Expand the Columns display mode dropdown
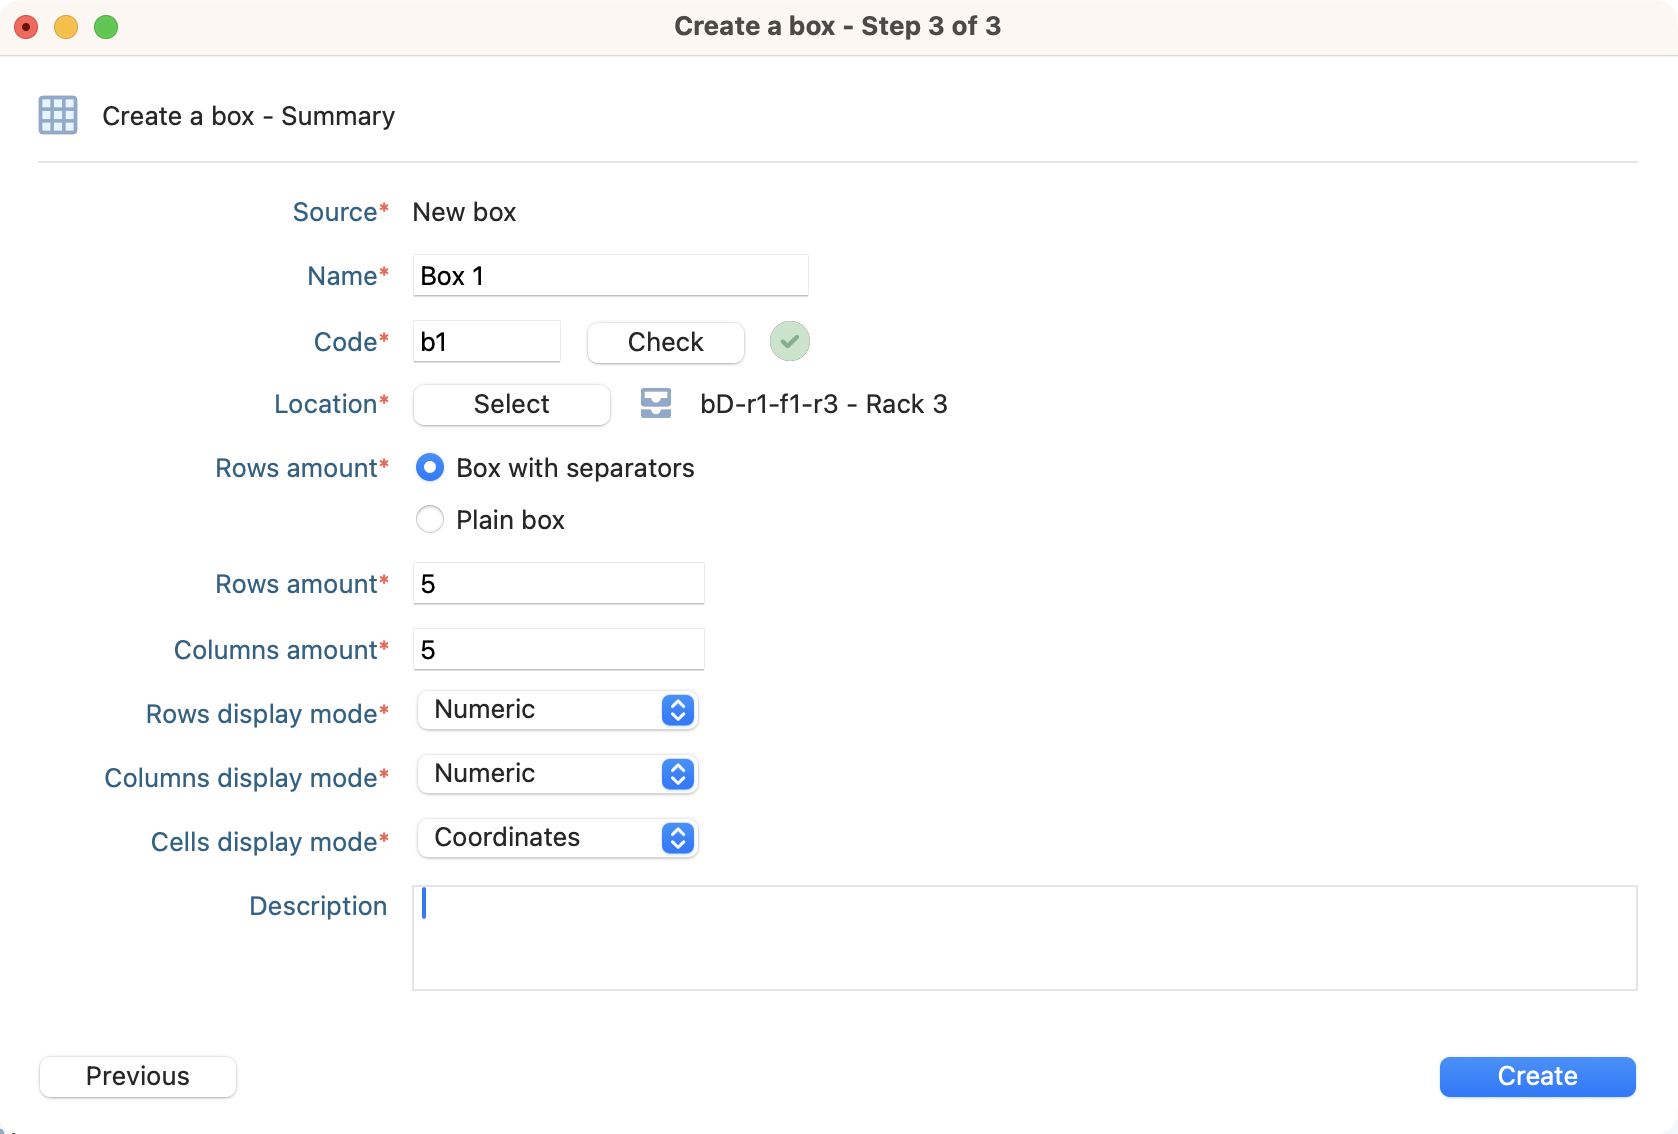 tap(557, 774)
